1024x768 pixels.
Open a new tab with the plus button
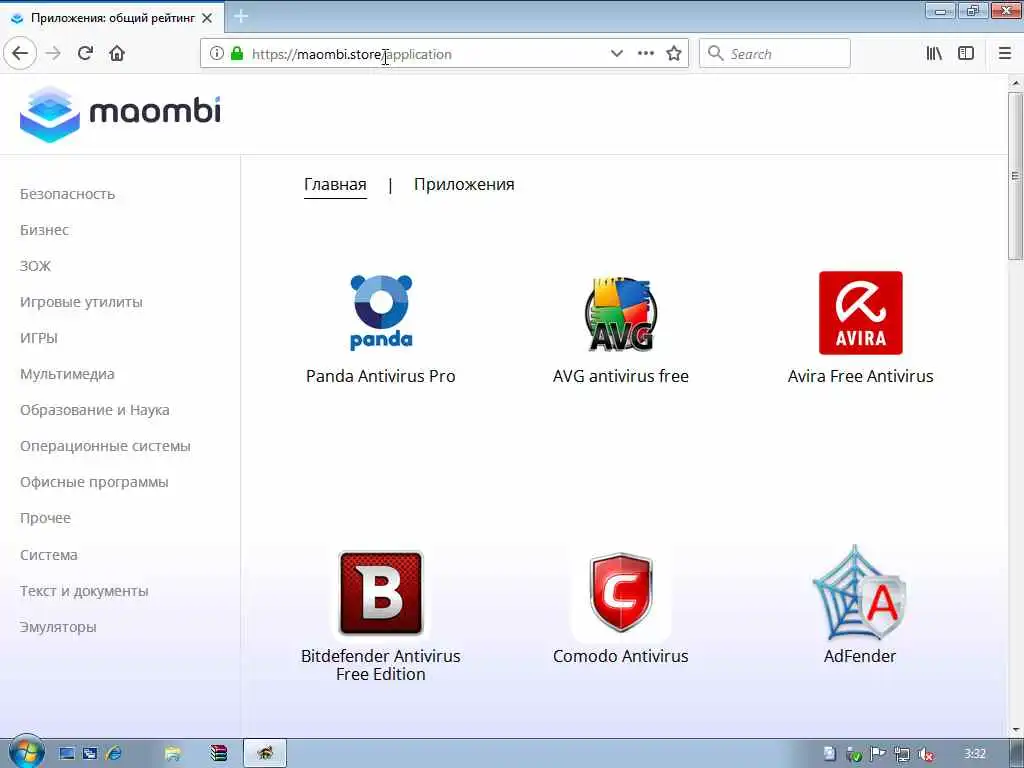241,17
